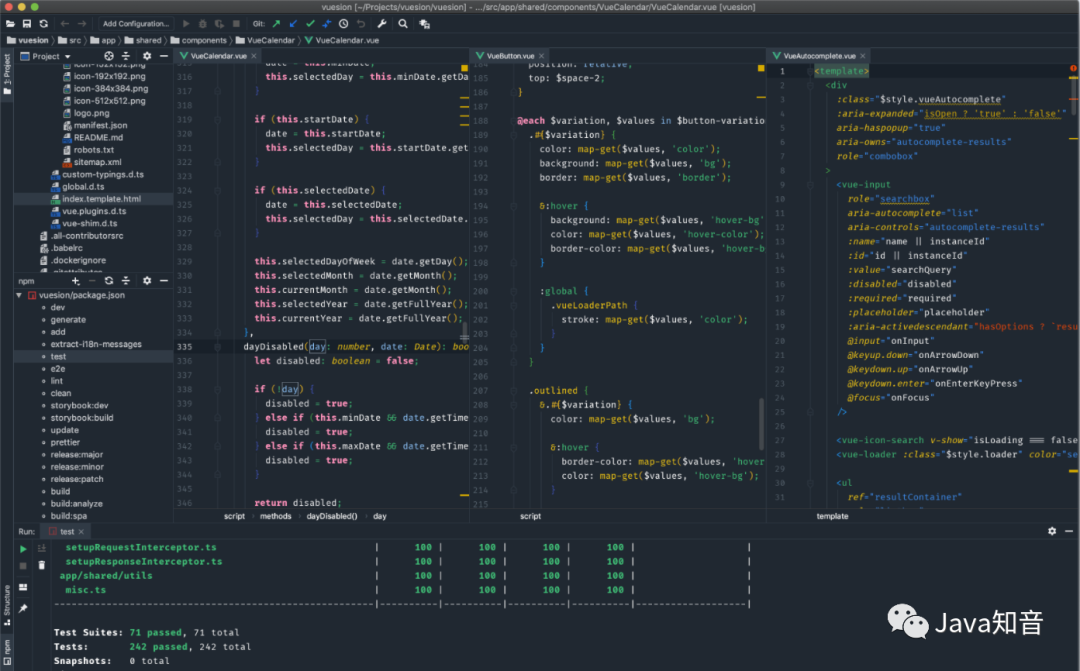Toggle npm tool window side tab
The image size is (1080, 671).
pos(6,651)
